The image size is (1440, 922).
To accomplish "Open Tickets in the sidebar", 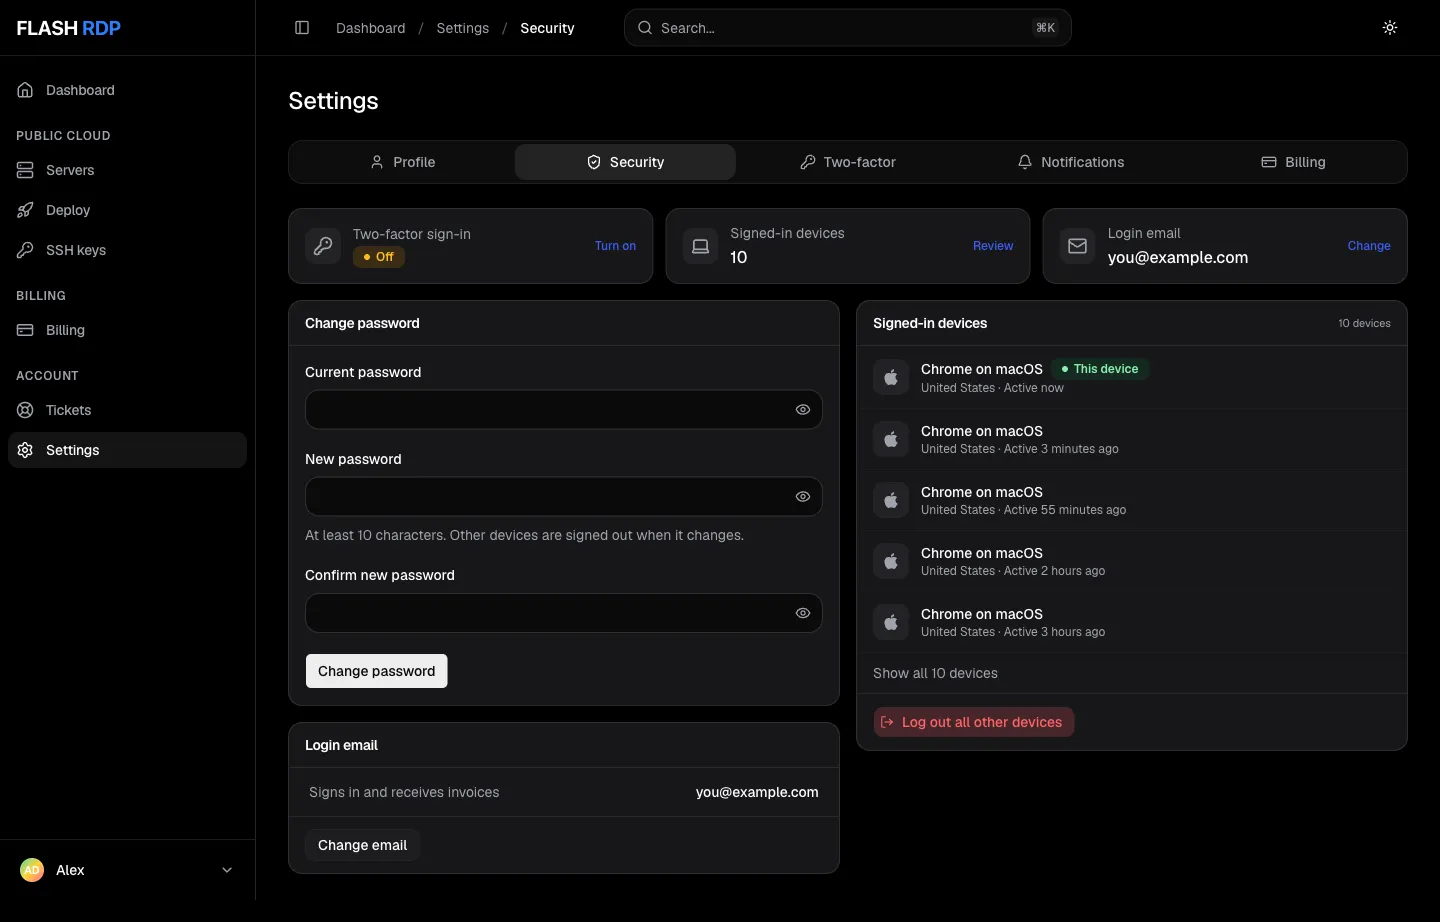I will [127, 410].
